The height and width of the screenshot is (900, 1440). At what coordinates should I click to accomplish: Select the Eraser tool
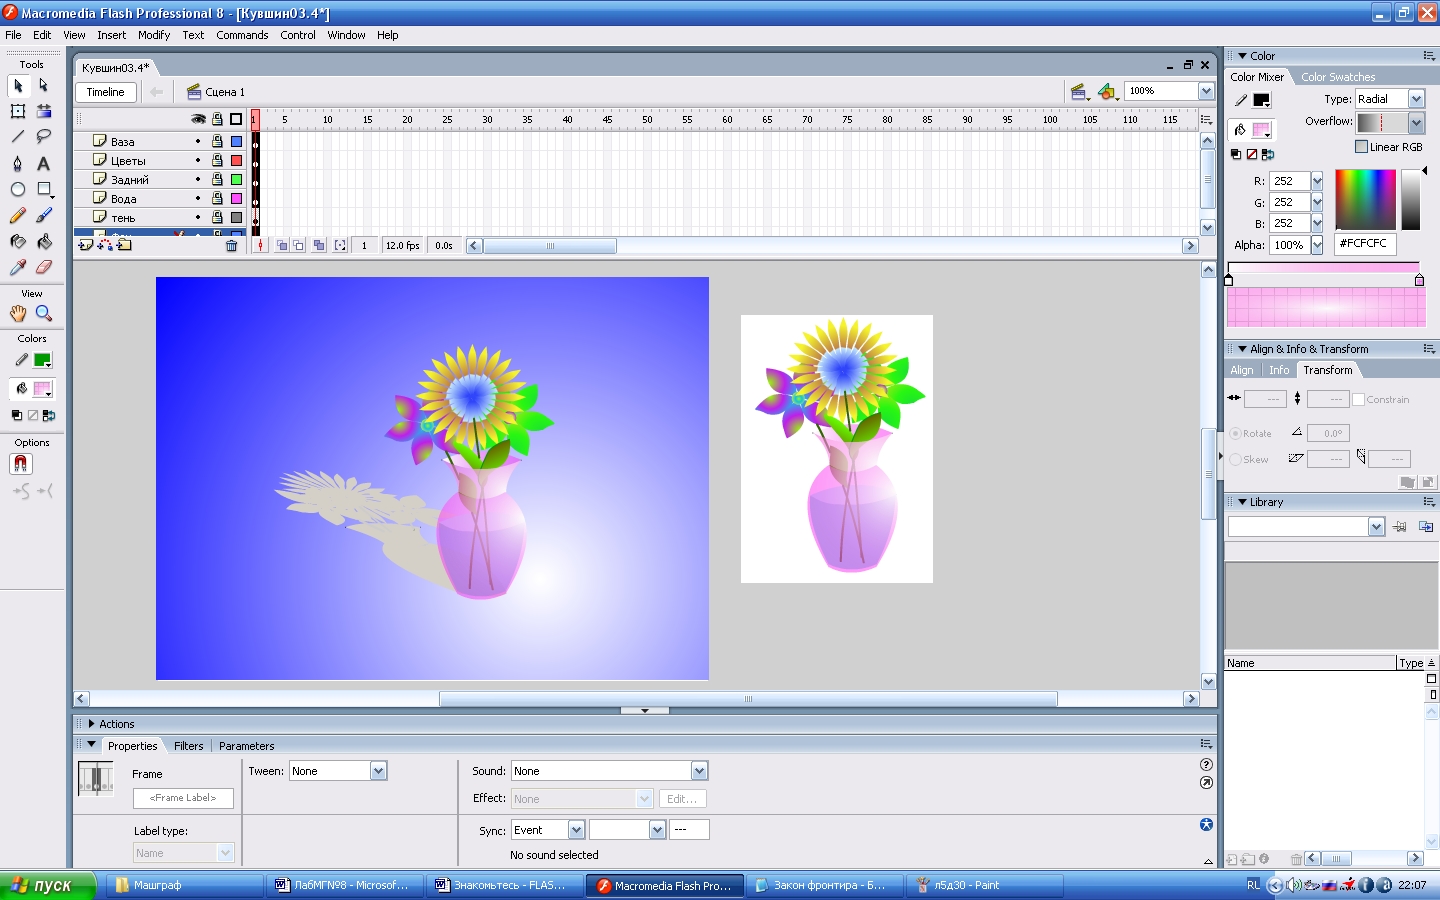click(x=44, y=267)
